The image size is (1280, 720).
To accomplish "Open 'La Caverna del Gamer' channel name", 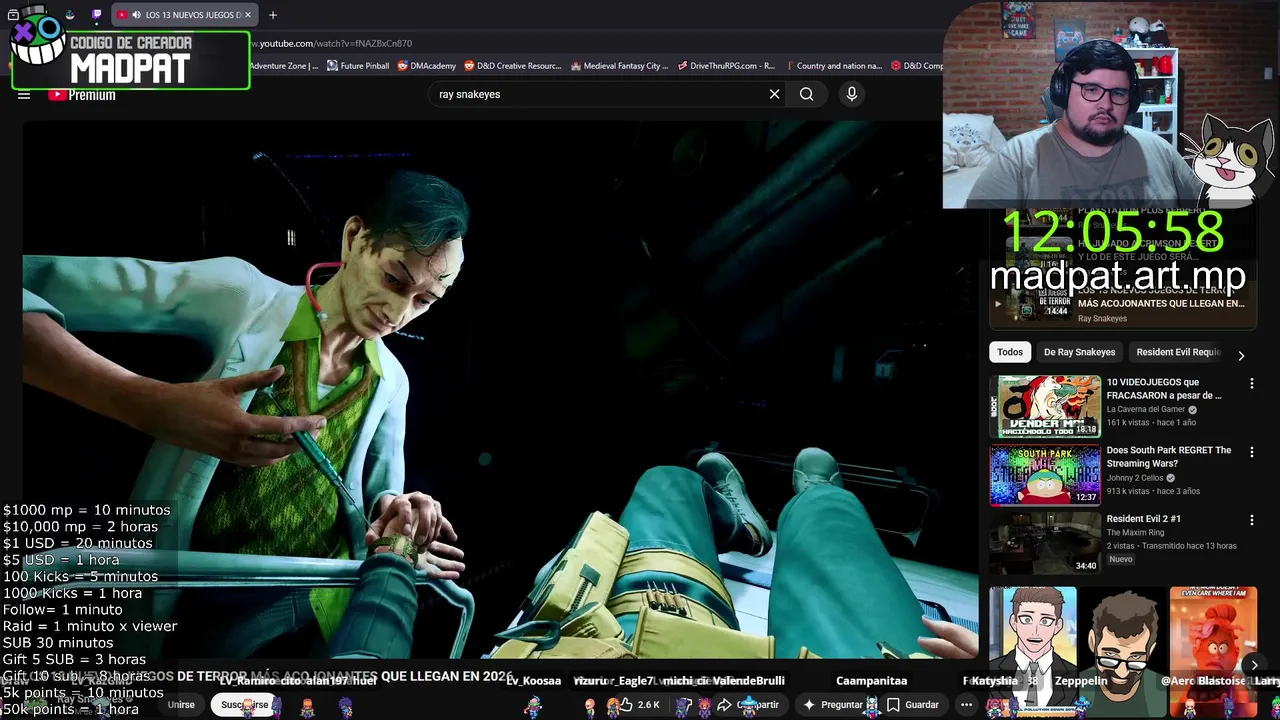I will [1145, 409].
